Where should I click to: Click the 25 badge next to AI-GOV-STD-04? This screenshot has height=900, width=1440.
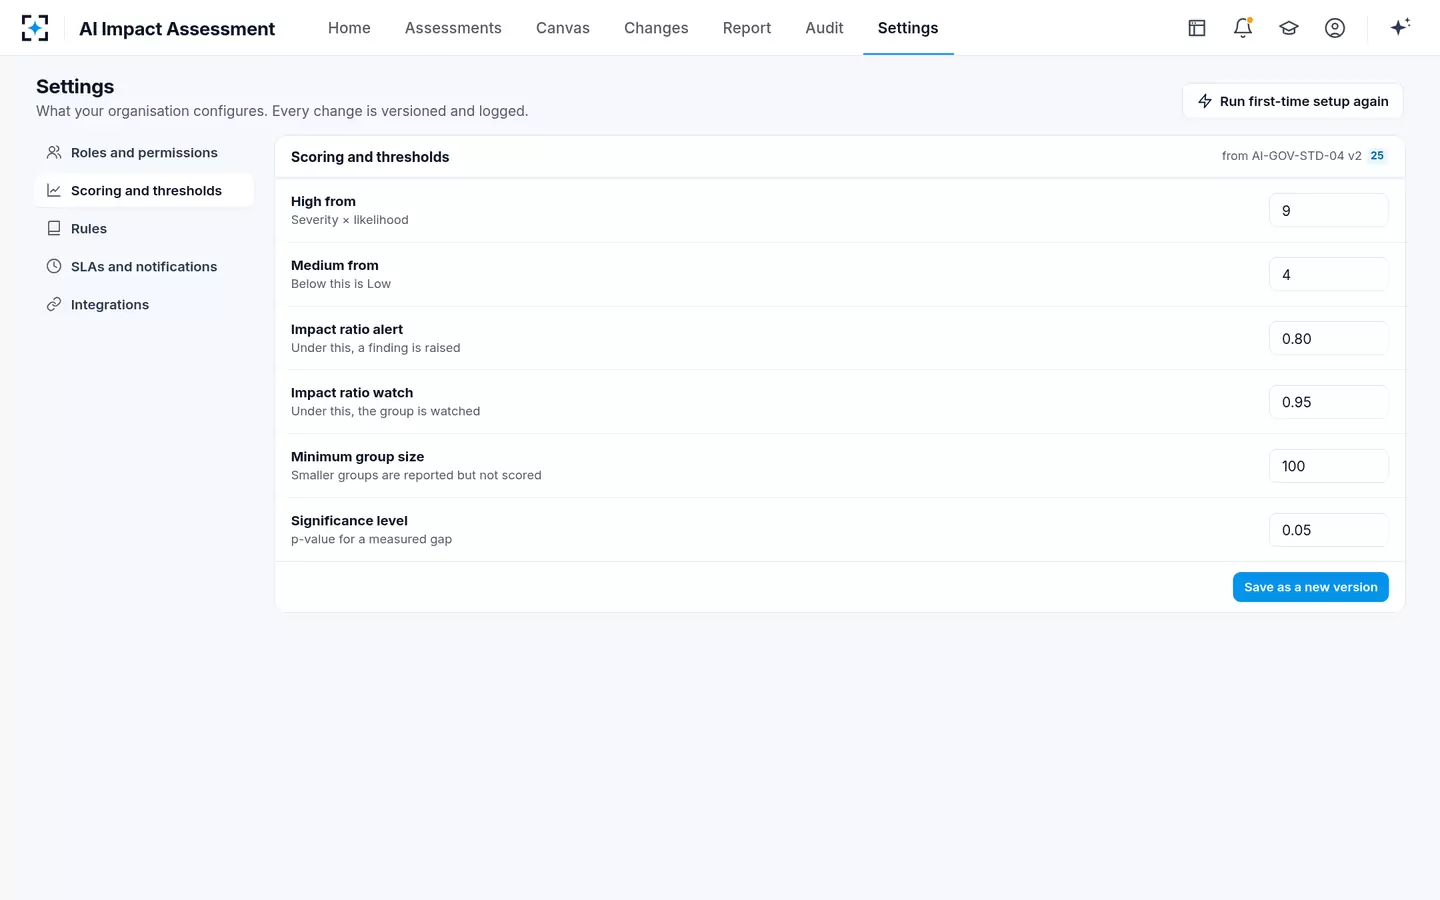(1377, 156)
